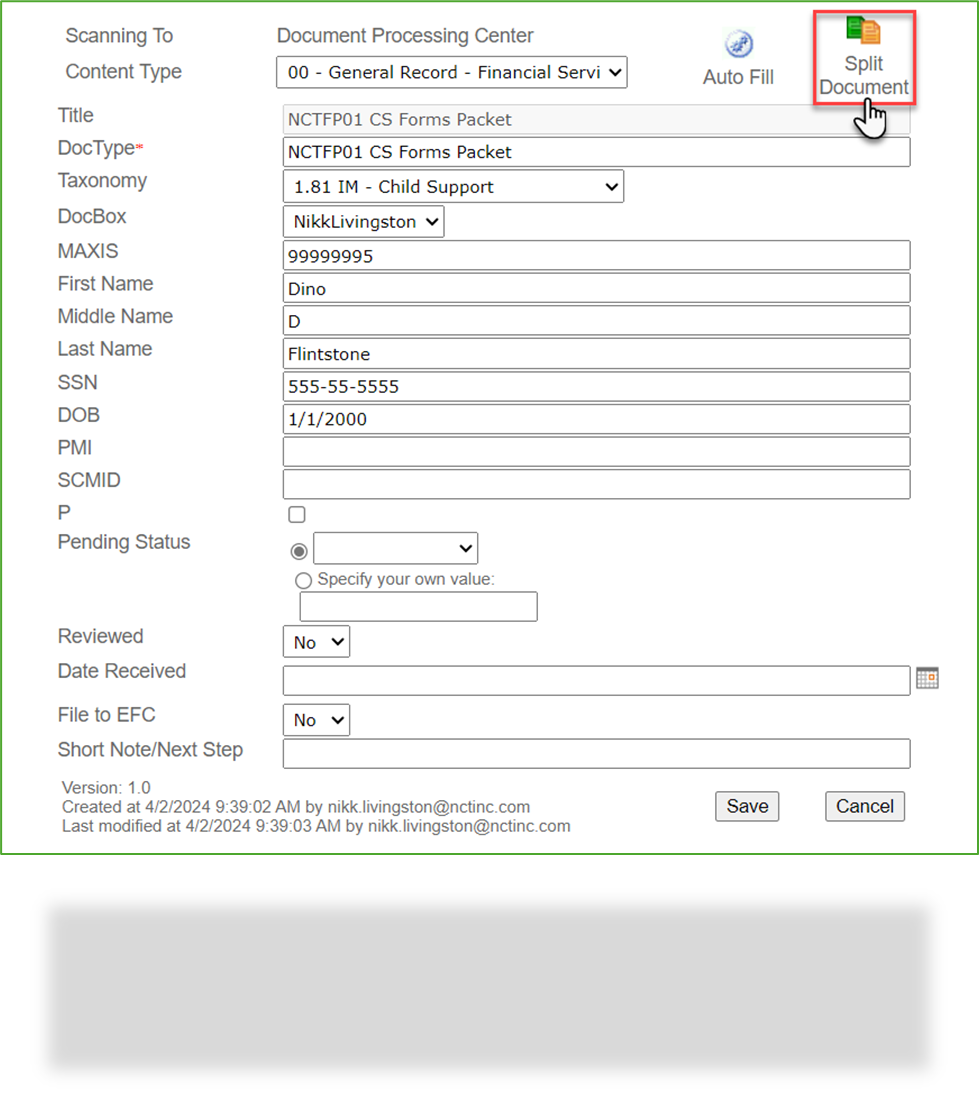Click inside the SSN field
The height and width of the screenshot is (1095, 979).
(596, 386)
